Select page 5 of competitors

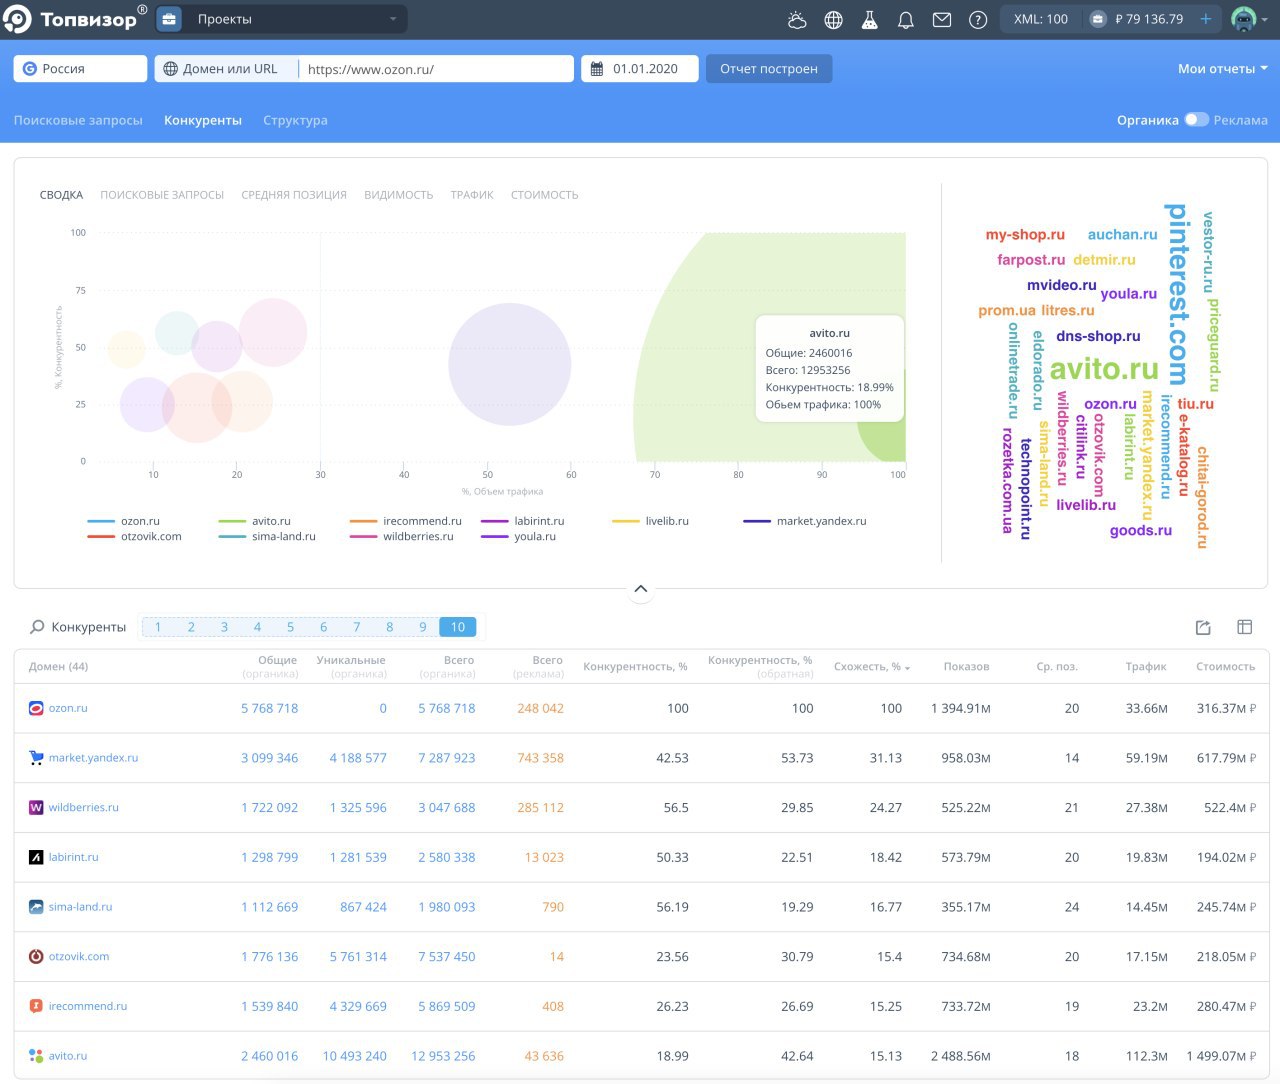click(290, 627)
